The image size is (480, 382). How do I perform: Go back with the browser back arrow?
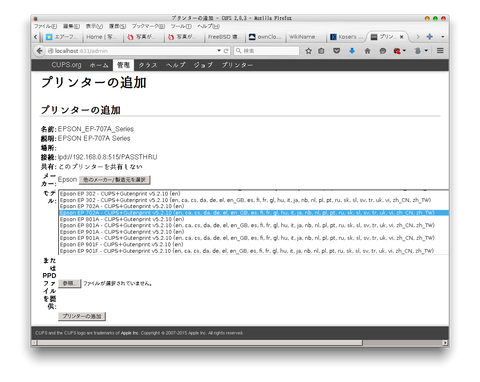(40, 51)
